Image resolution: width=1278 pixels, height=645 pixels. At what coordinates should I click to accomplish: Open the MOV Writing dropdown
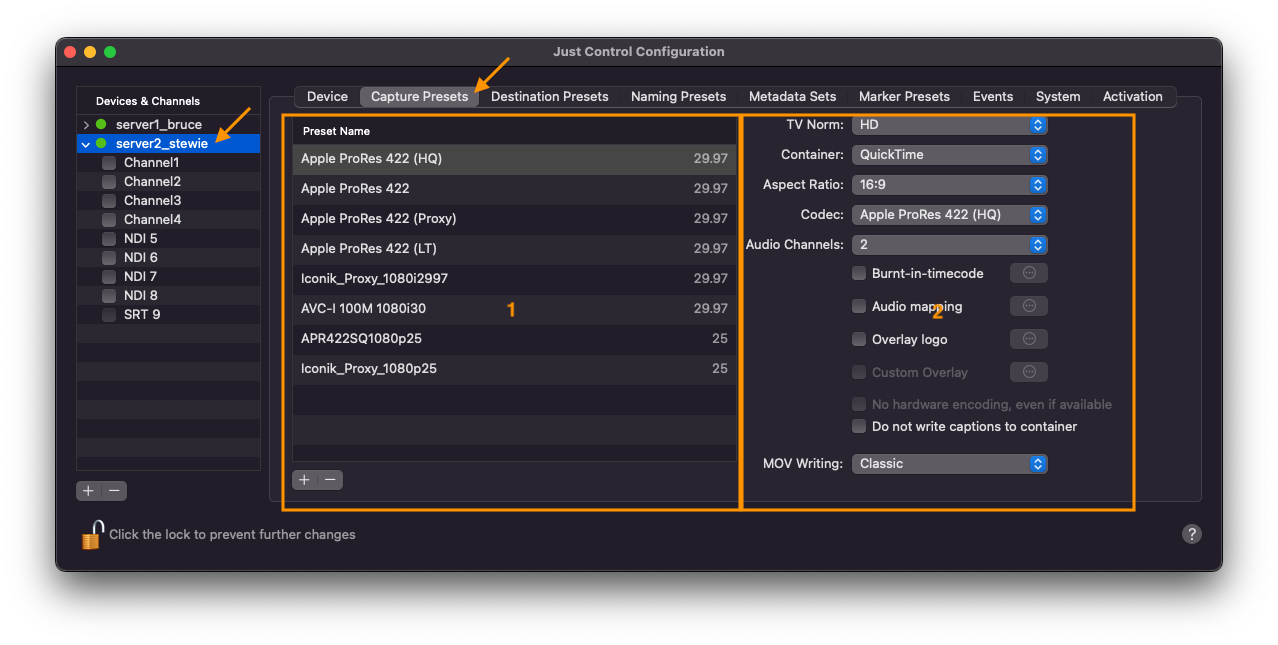(949, 464)
